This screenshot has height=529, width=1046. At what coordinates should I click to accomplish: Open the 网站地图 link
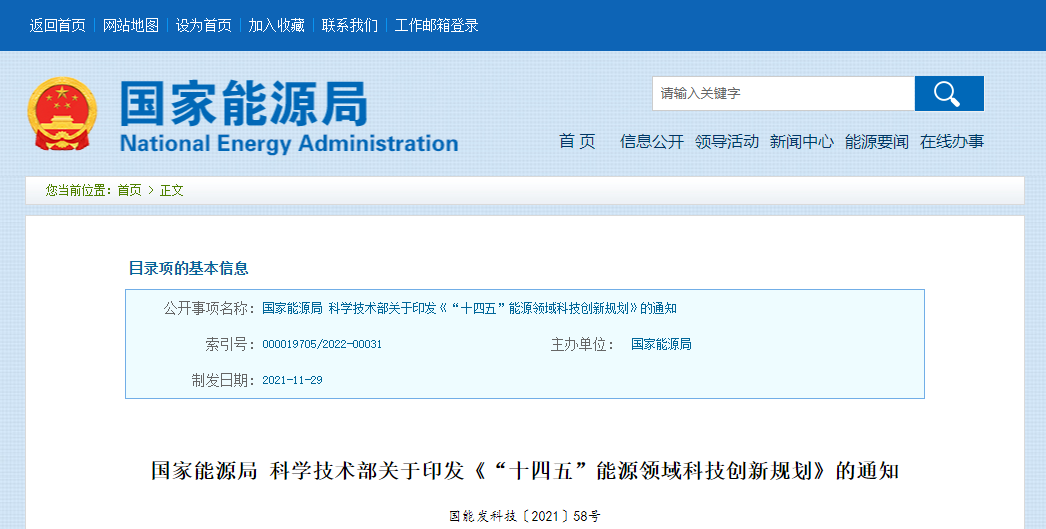coord(131,25)
